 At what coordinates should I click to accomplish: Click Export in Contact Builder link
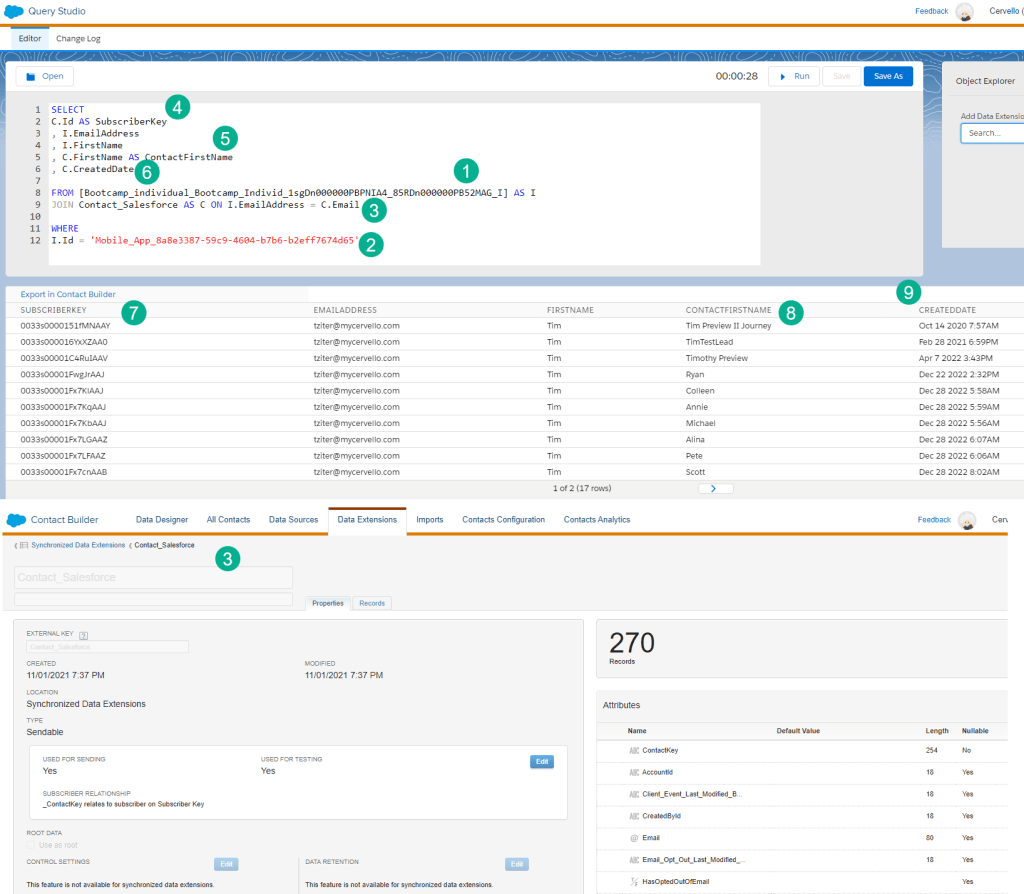point(68,294)
